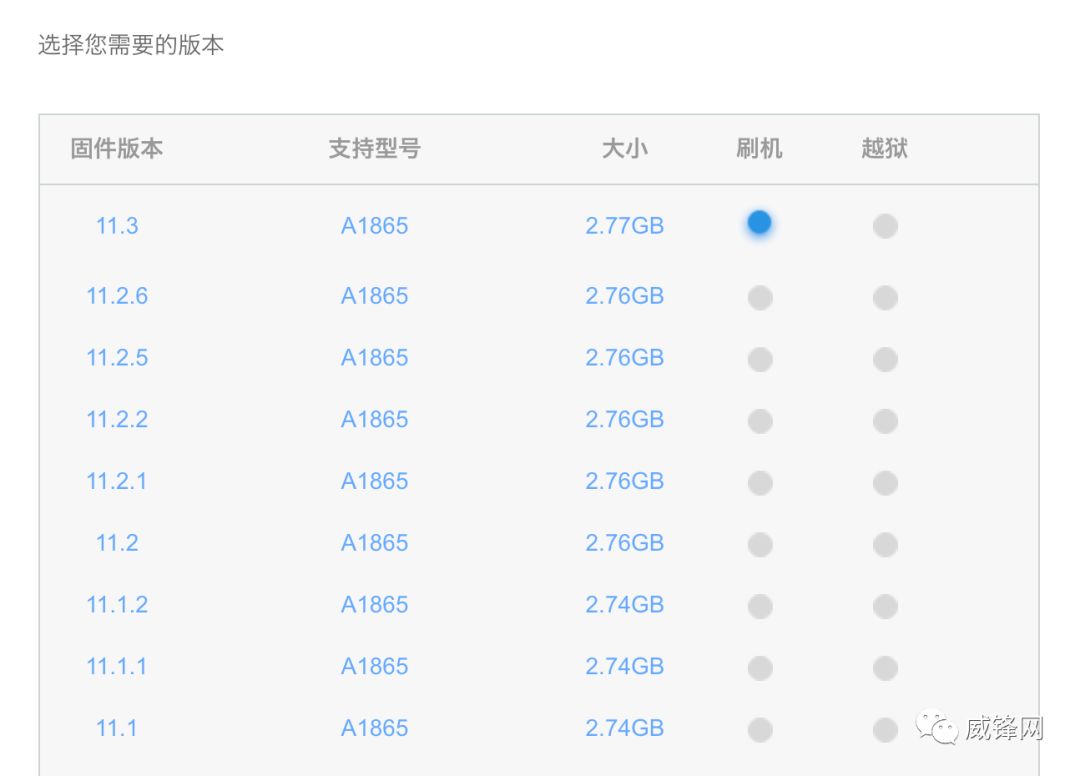Select 刷机 radio in the 11.1 row

click(760, 730)
